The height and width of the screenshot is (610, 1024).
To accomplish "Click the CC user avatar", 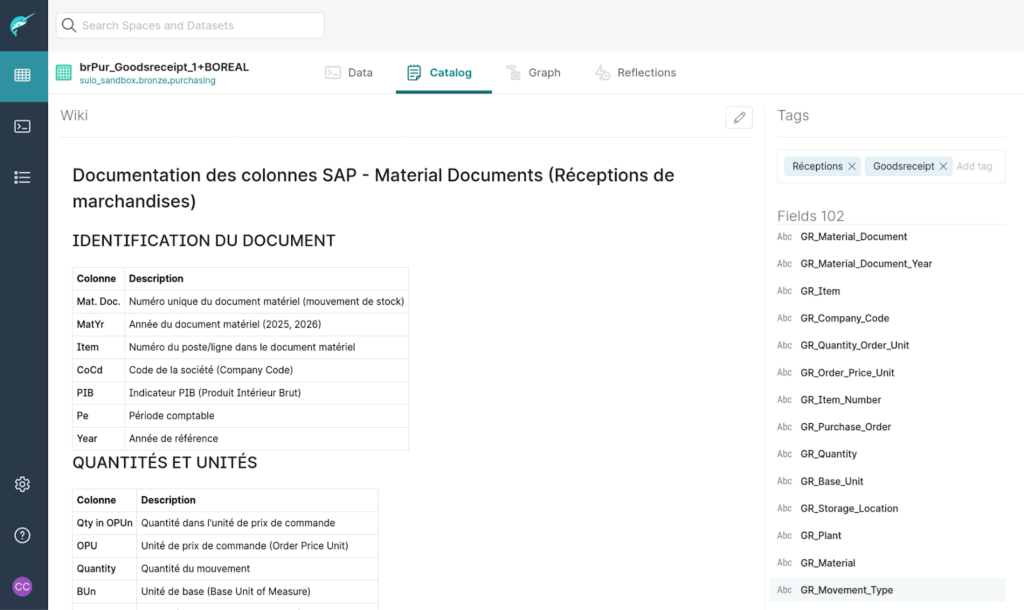I will coord(22,586).
